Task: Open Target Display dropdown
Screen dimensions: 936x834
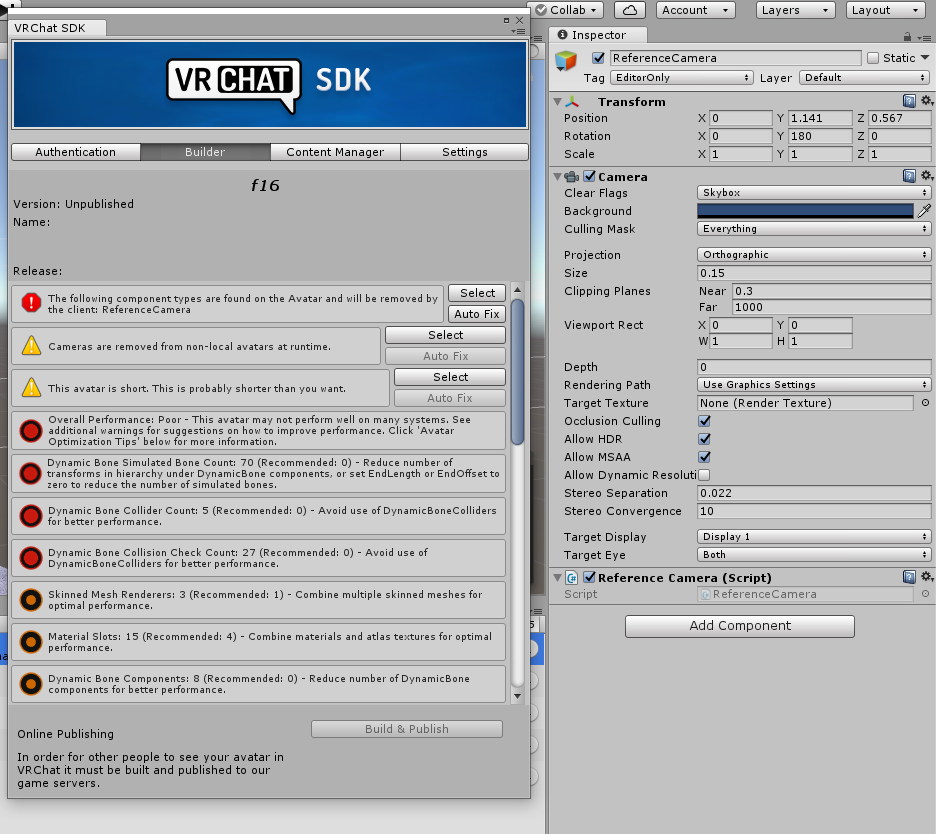Action: click(814, 537)
